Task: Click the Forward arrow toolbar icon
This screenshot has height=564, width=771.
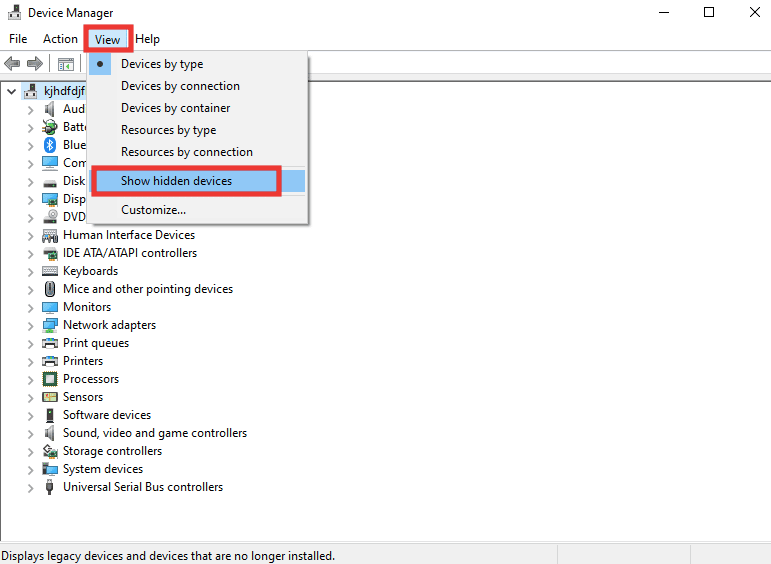Action: [34, 63]
